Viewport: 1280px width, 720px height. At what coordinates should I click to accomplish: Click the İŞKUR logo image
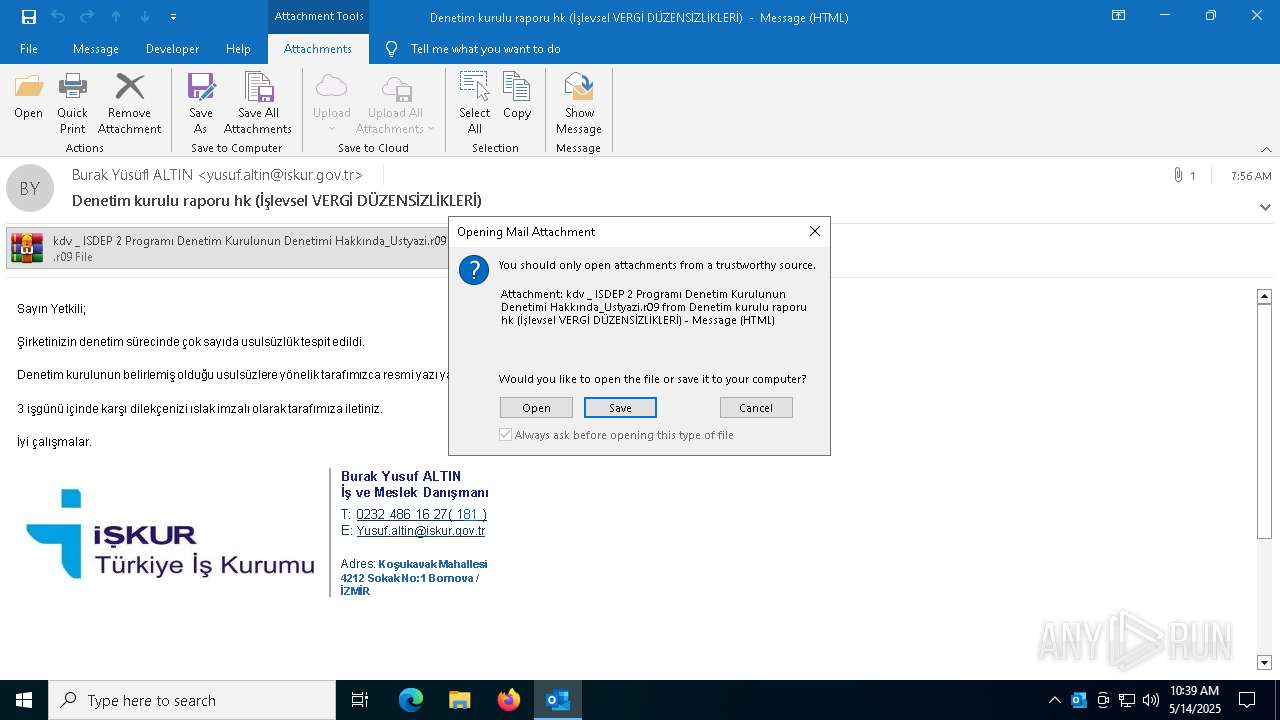[170, 534]
